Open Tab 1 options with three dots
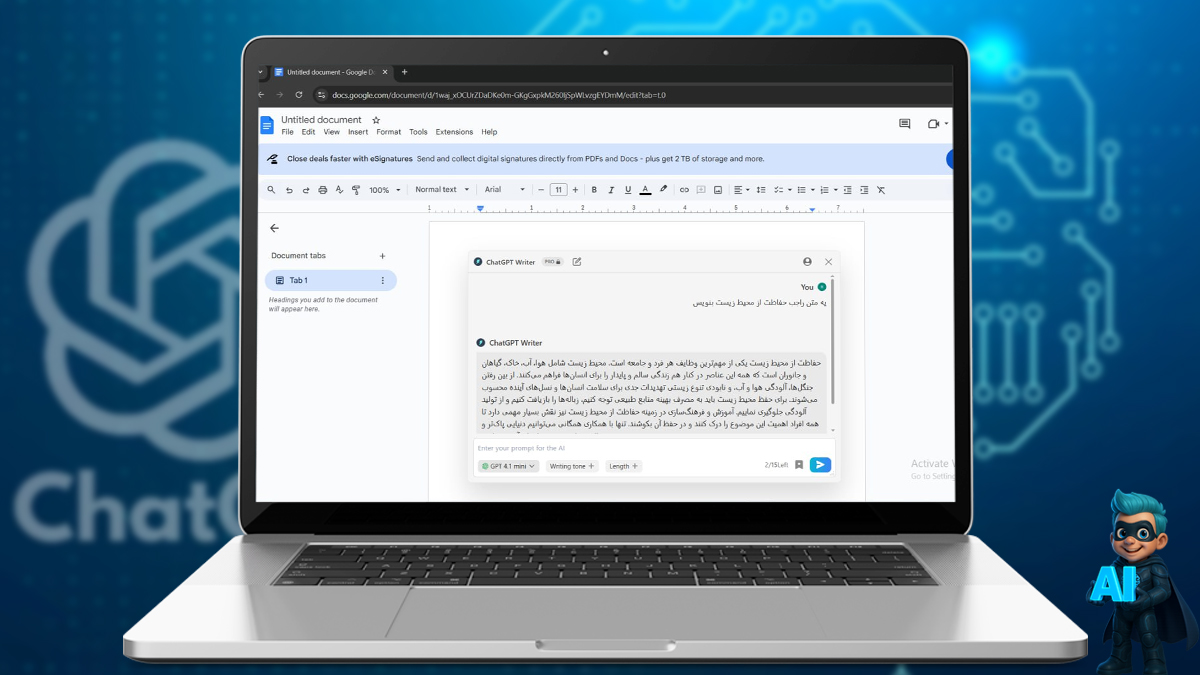 click(x=383, y=281)
